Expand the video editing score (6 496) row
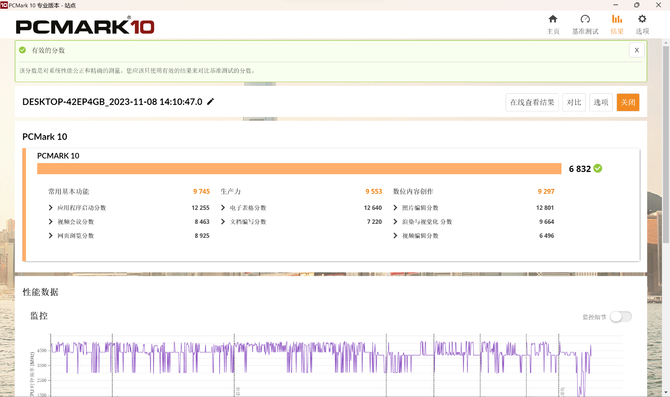This screenshot has height=397, width=670. coord(473,236)
